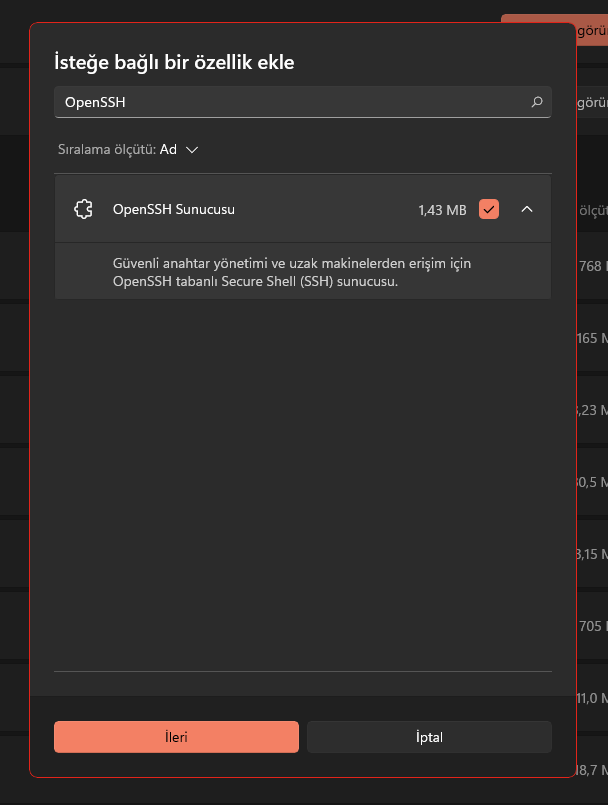
Task: Click the background row showing 768
Action: point(592,266)
